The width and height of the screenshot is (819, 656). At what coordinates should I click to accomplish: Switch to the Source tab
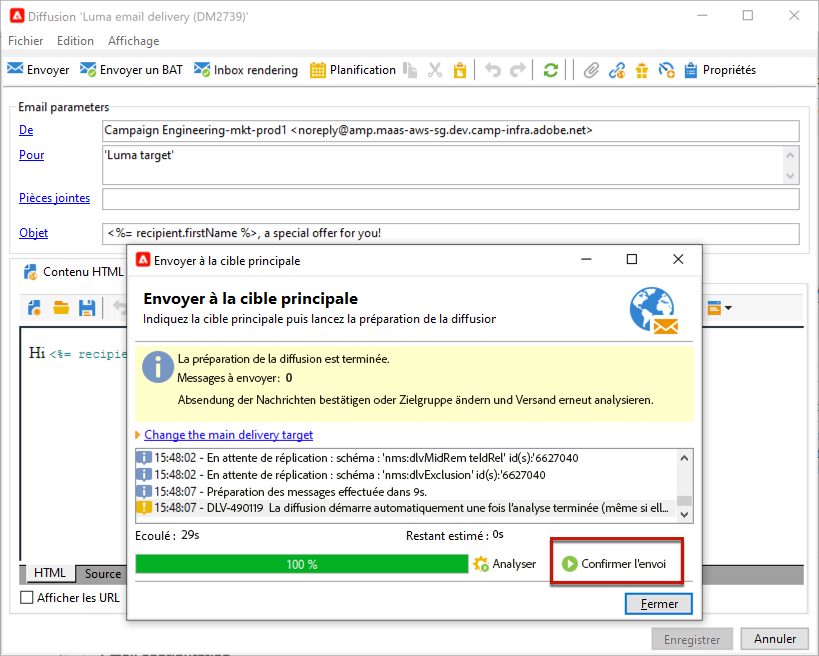click(103, 573)
